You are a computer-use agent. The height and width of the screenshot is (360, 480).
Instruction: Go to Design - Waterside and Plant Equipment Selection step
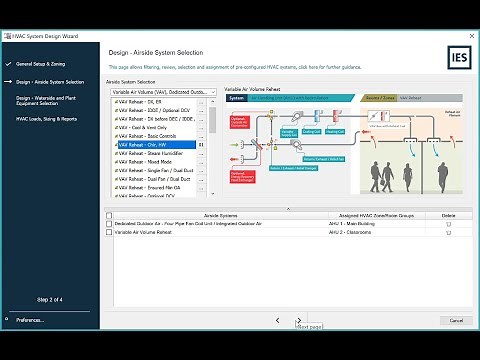point(46,101)
